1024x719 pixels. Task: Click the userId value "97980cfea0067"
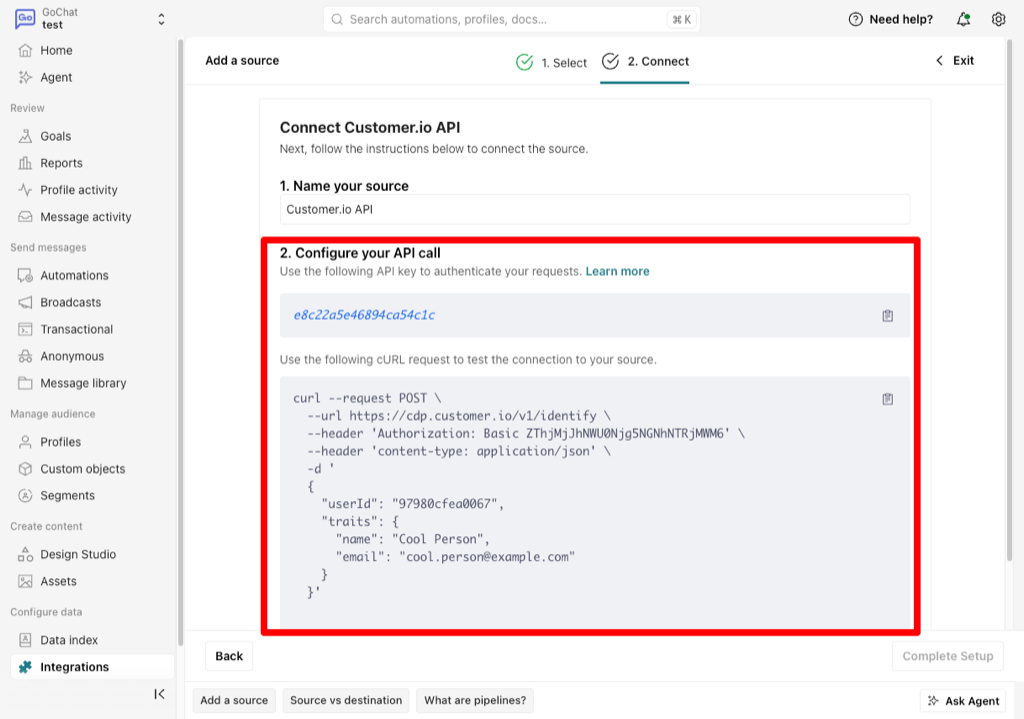click(x=445, y=504)
